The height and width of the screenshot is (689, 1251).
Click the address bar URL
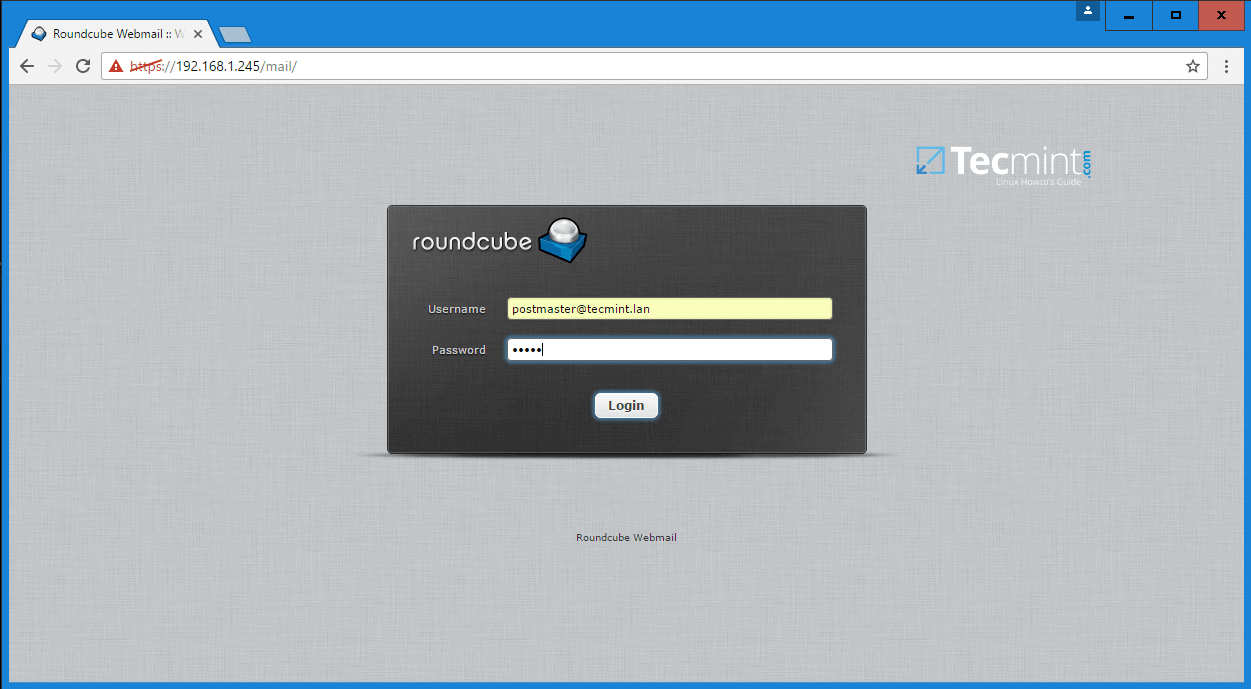[x=210, y=66]
